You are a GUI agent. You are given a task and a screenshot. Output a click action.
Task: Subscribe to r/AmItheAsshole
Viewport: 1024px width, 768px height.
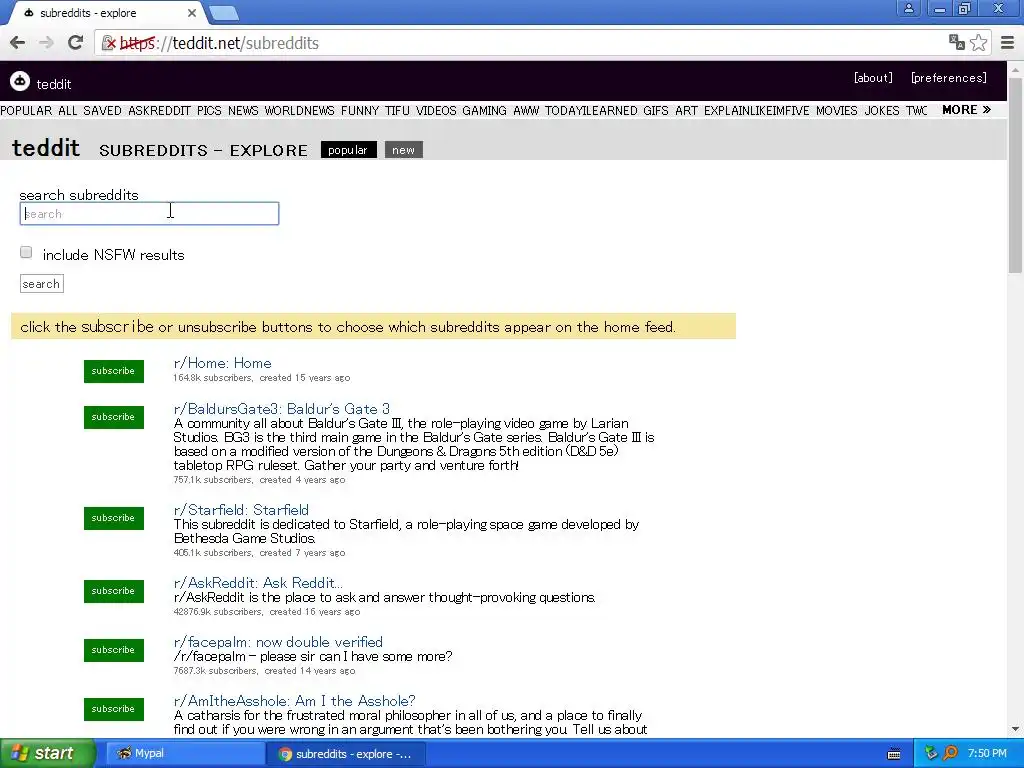point(114,709)
